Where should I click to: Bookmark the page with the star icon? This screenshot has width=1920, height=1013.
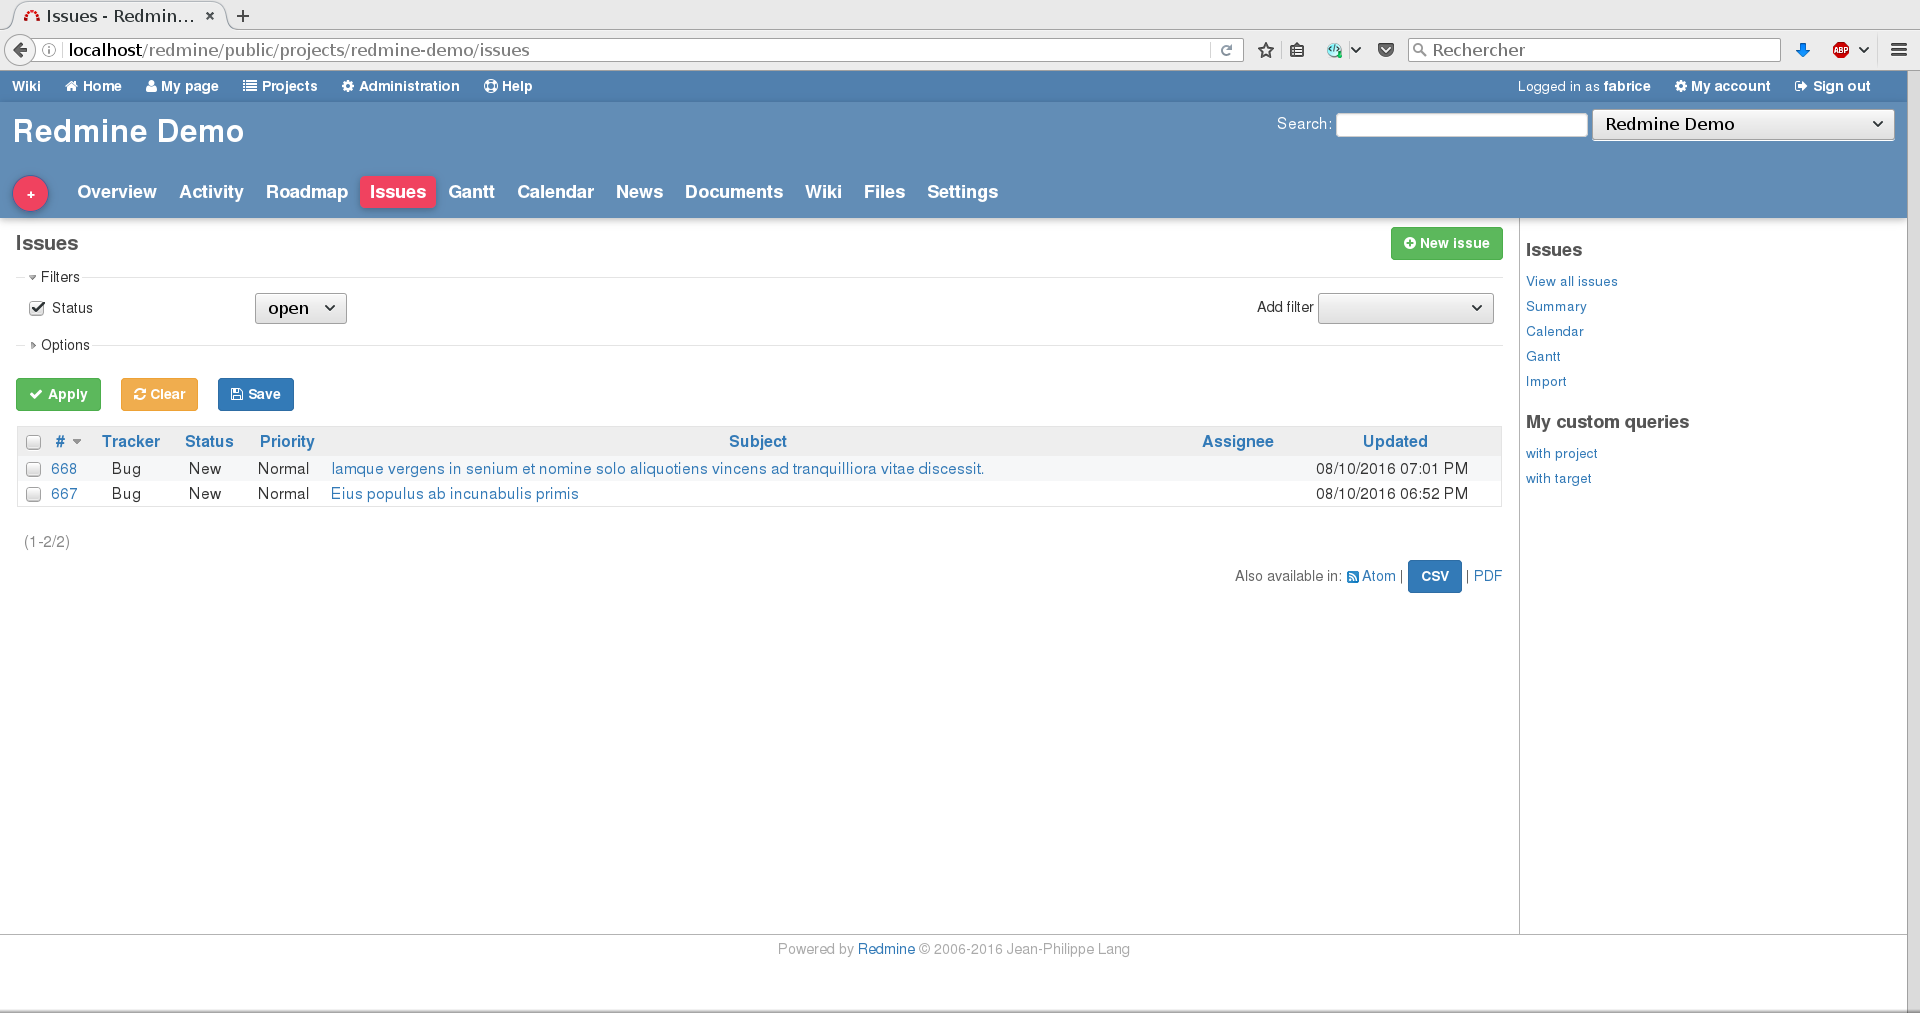coord(1265,49)
